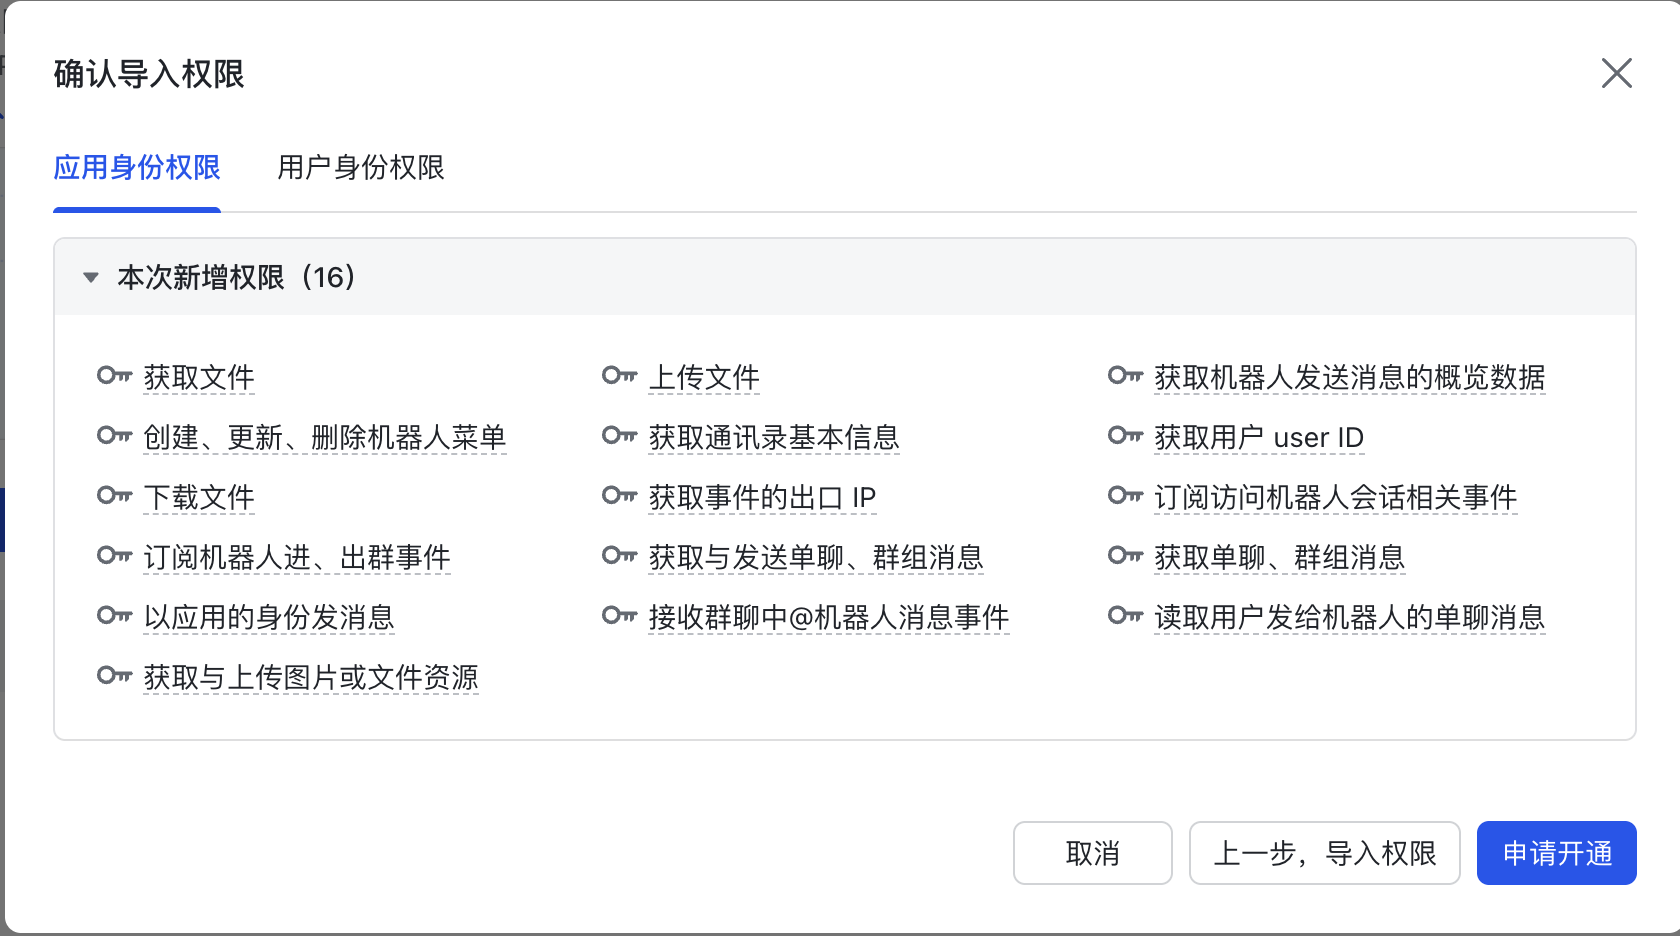Switch to the 用户身份权限 tab
Image resolution: width=1680 pixels, height=936 pixels.
point(361,168)
